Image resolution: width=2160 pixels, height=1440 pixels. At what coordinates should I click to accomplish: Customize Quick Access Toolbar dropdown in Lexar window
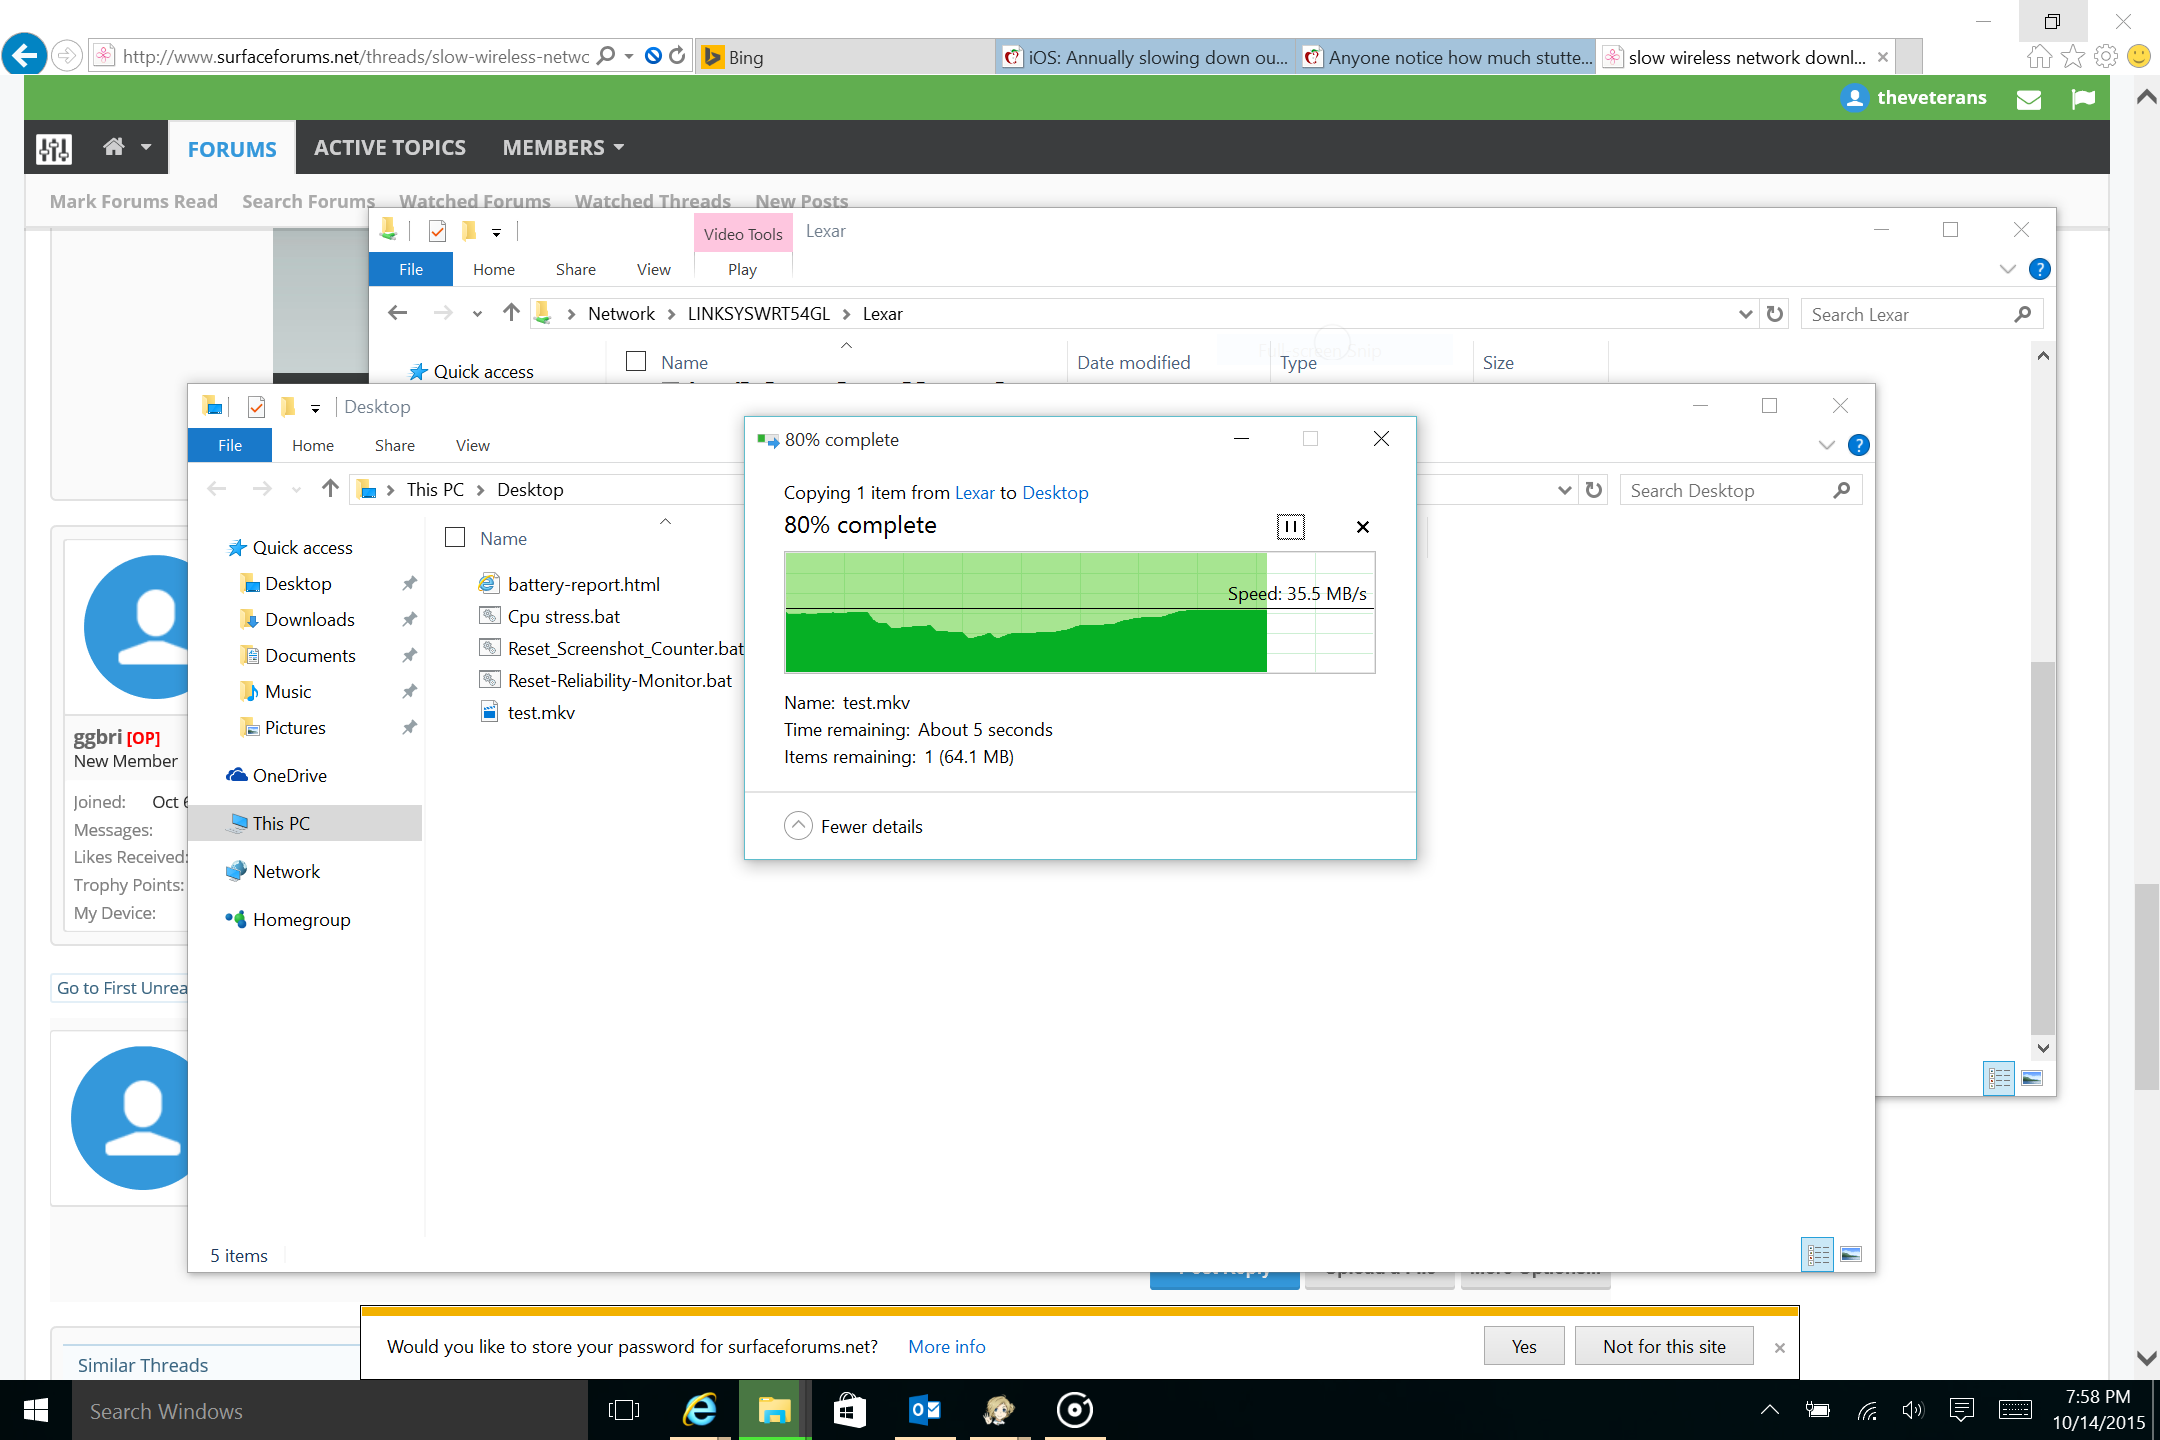click(x=496, y=232)
